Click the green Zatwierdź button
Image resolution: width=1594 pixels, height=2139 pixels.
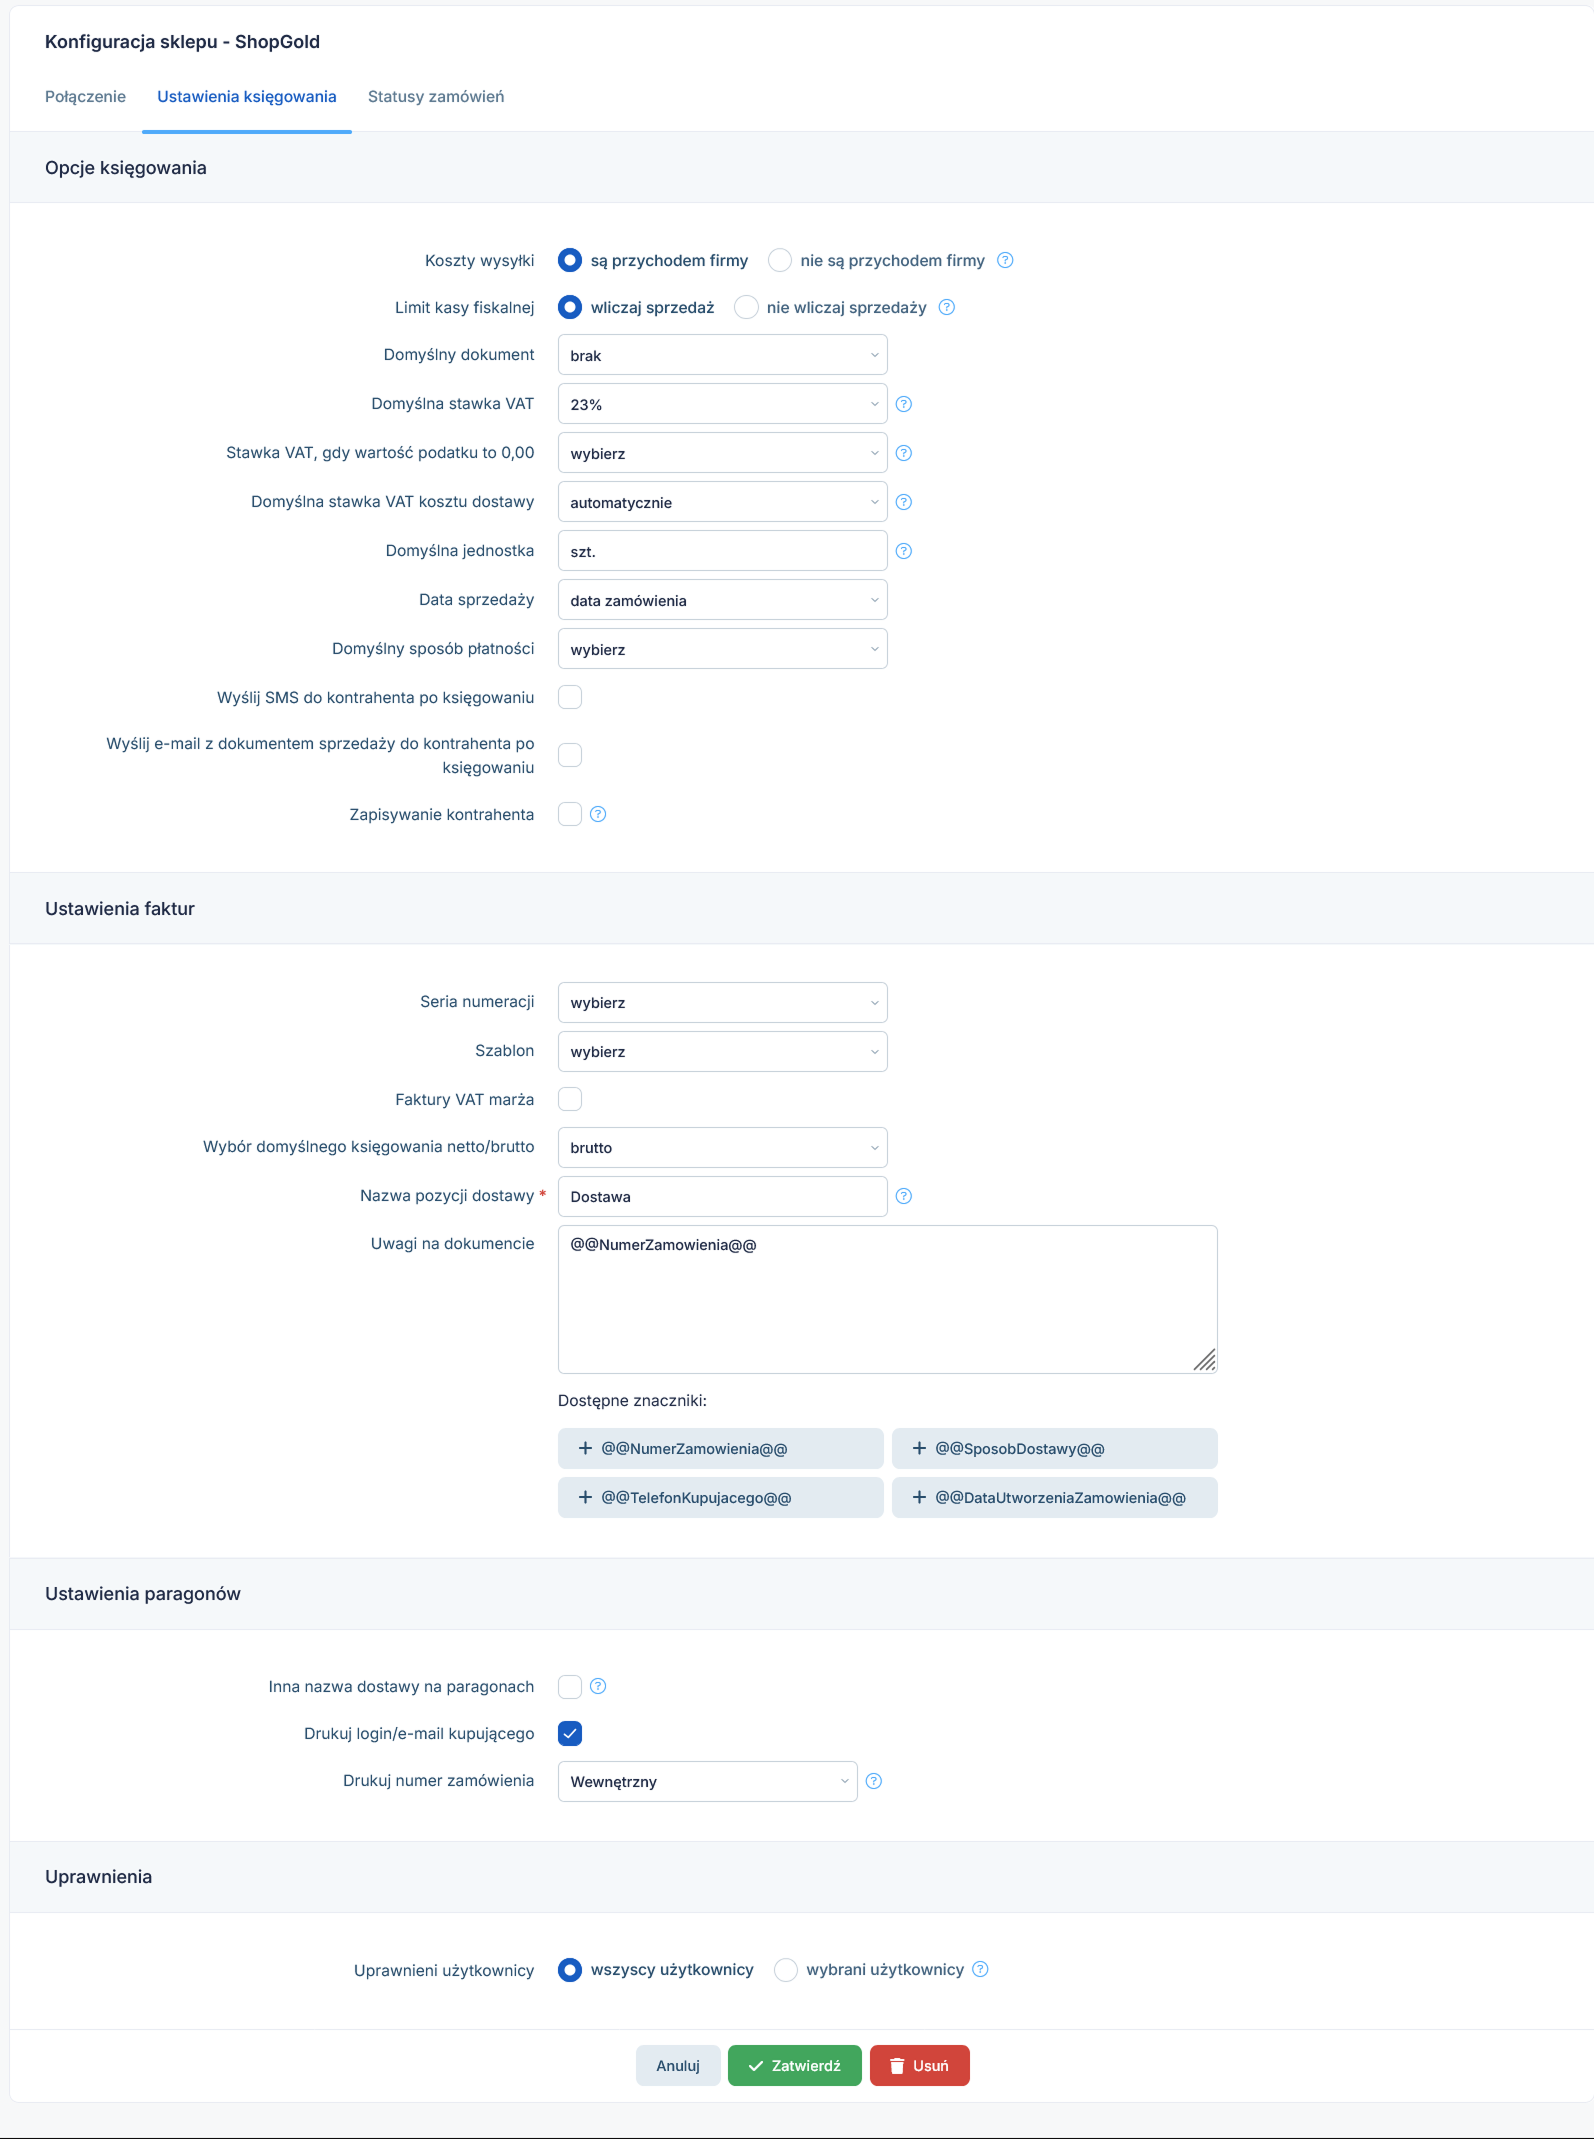coord(795,2065)
